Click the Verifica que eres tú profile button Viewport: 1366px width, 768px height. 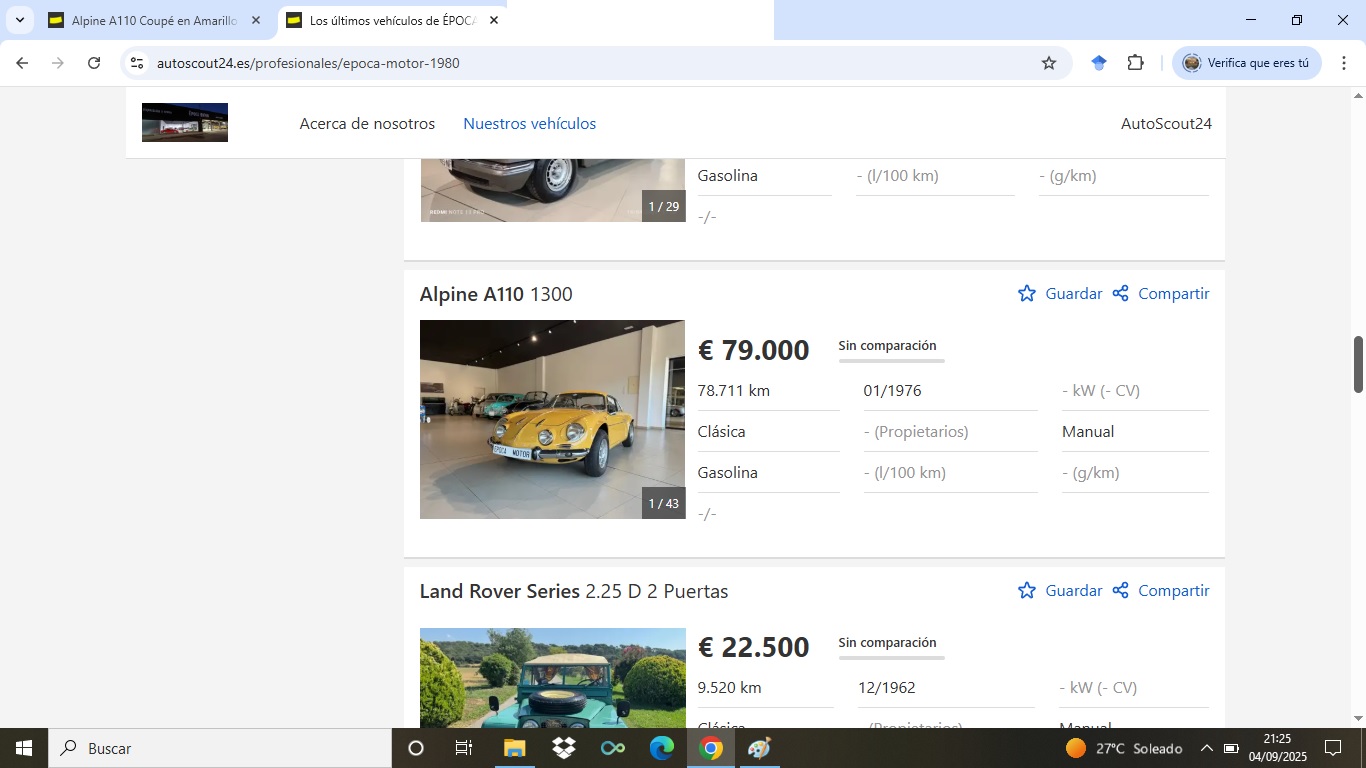coord(1247,63)
